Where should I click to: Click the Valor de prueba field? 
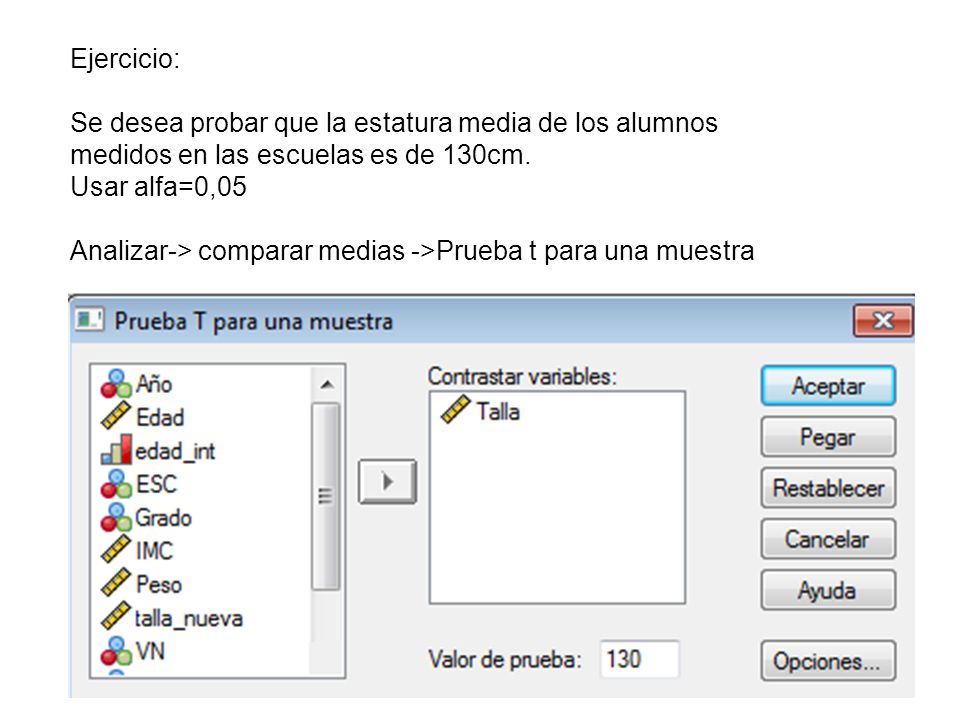[x=639, y=659]
